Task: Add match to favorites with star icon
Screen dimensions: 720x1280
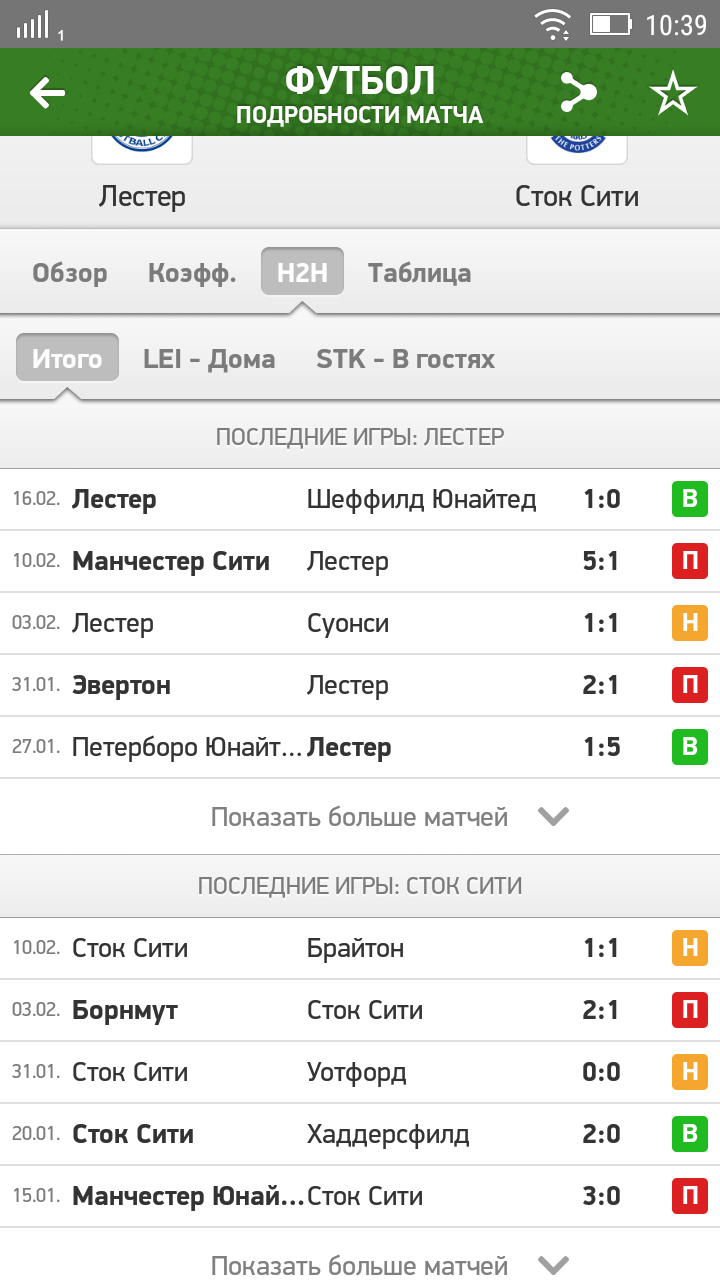Action: click(672, 93)
